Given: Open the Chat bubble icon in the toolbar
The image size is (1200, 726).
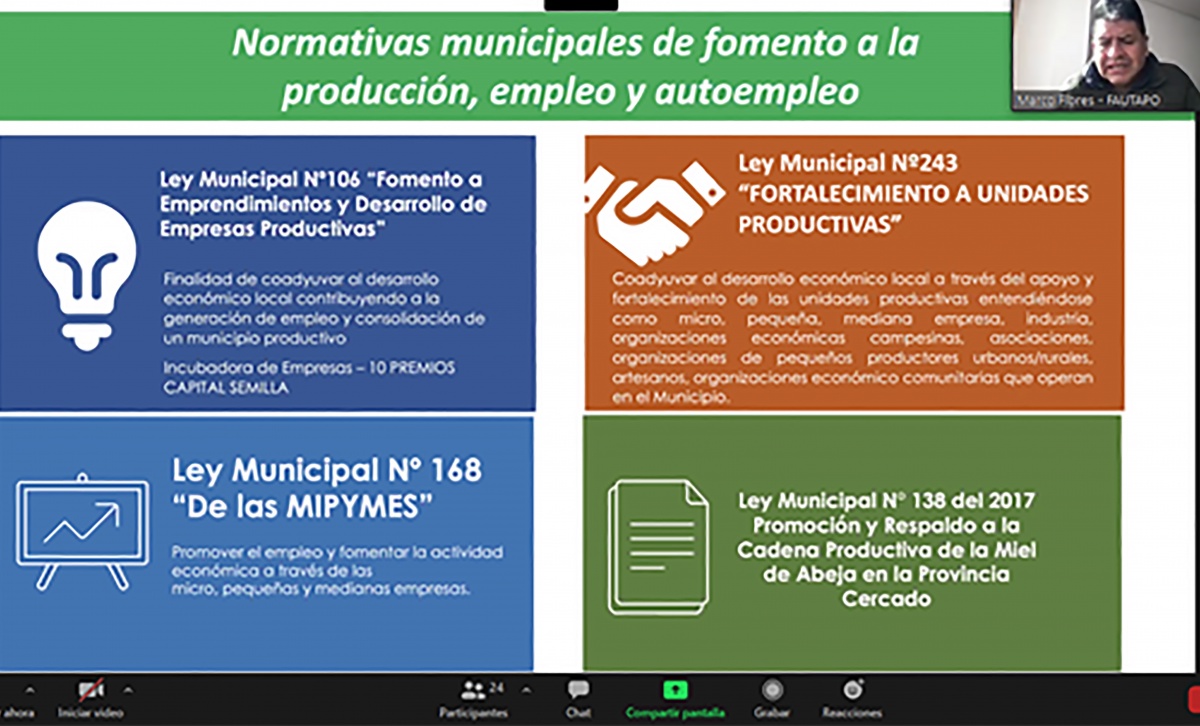Looking at the screenshot, I should (577, 689).
